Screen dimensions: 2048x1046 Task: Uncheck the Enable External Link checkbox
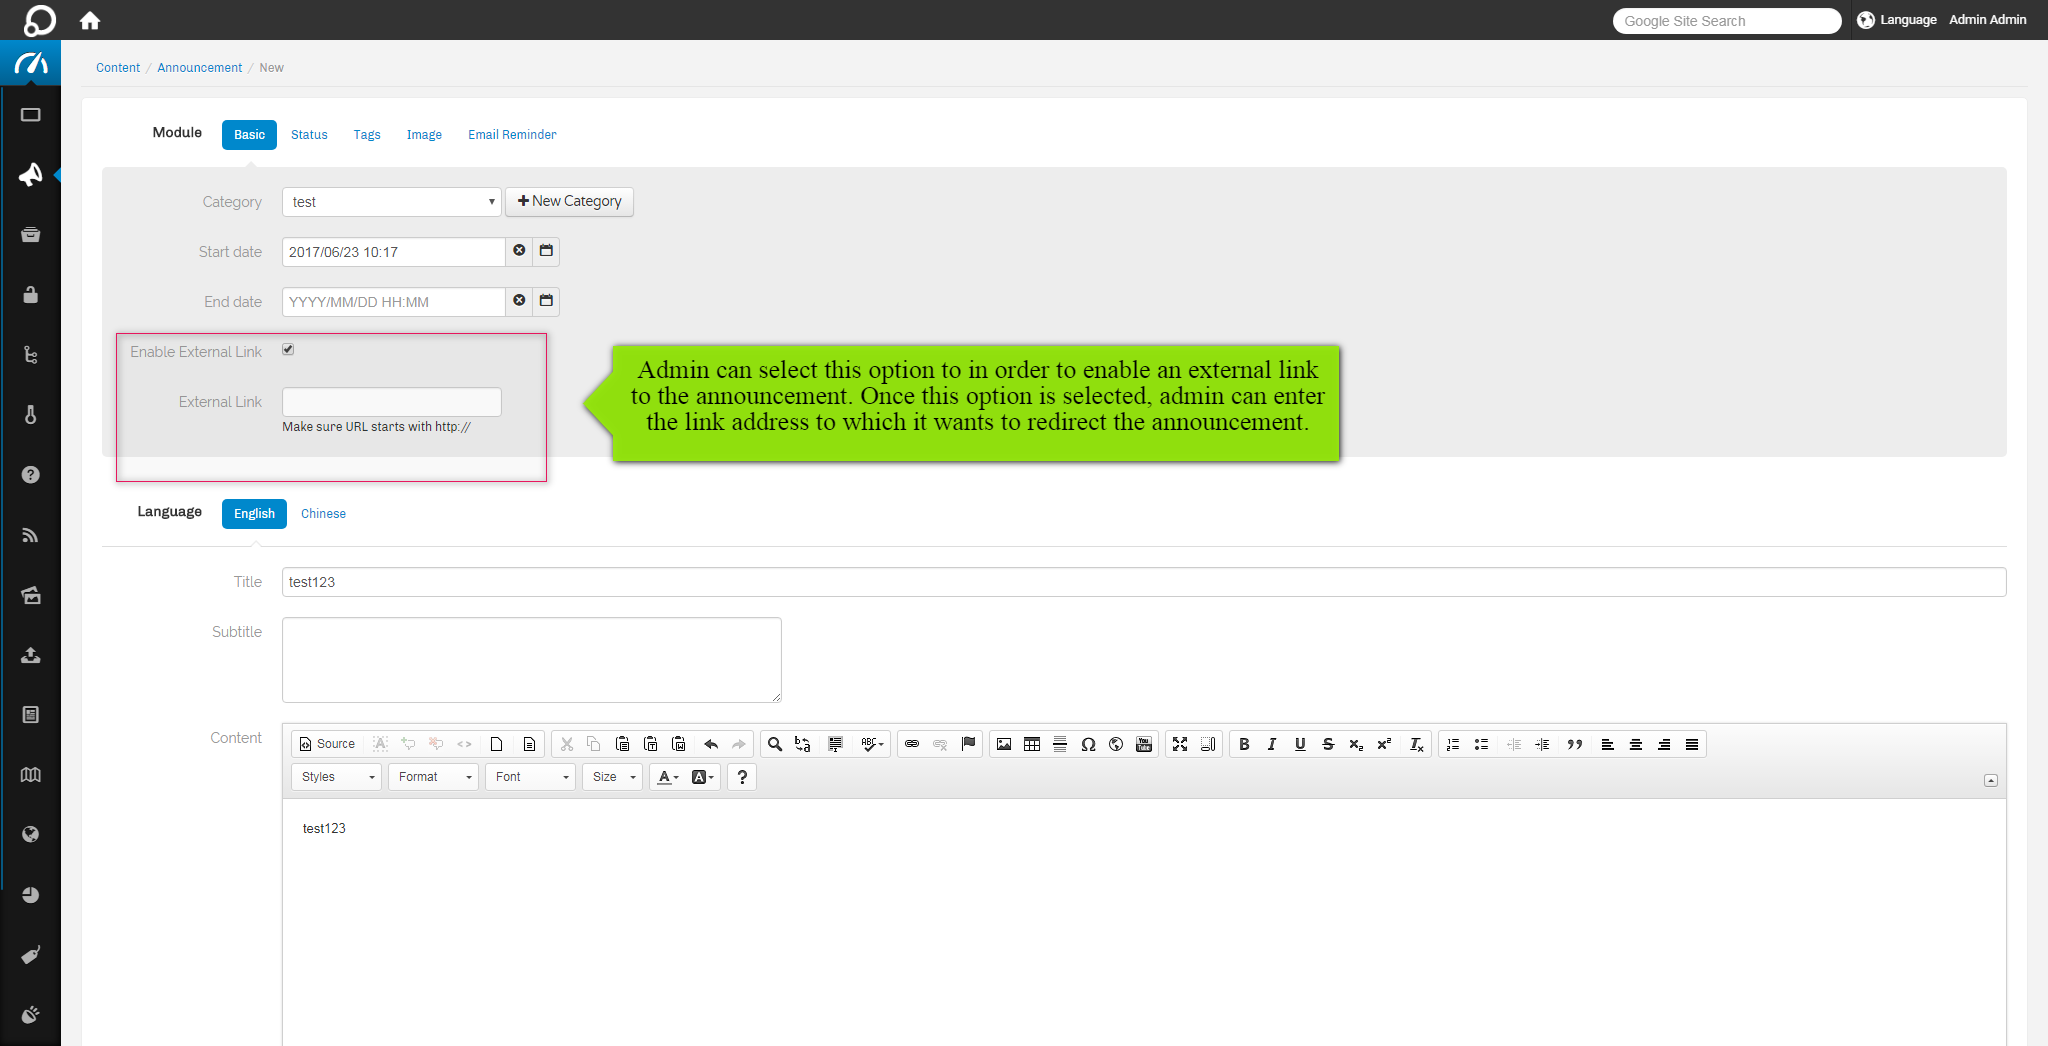coord(288,349)
